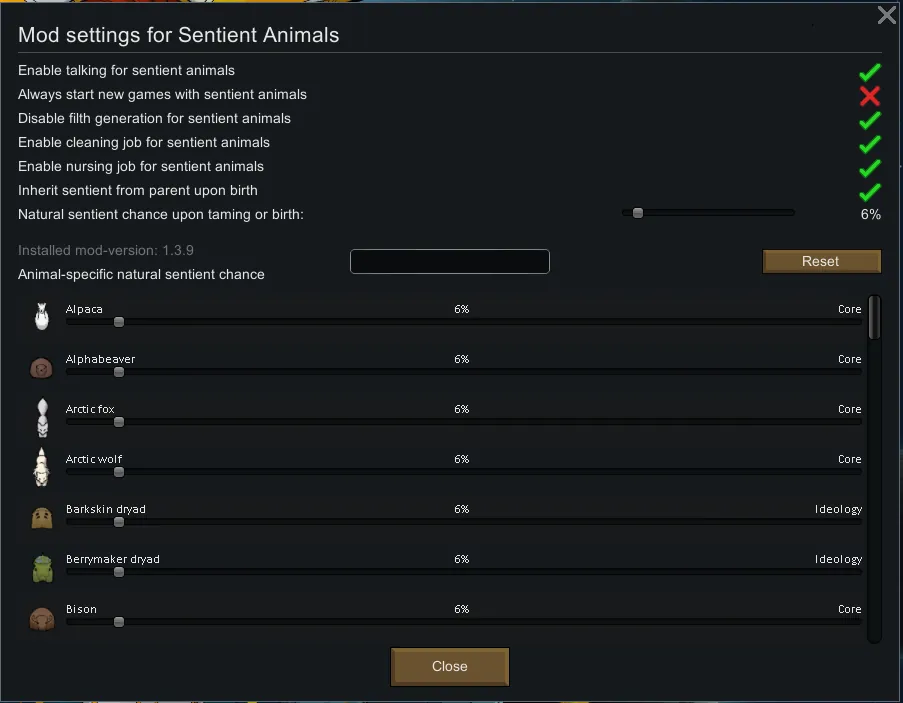Click the Alpaca animal icon
The height and width of the screenshot is (703, 903).
click(41, 316)
